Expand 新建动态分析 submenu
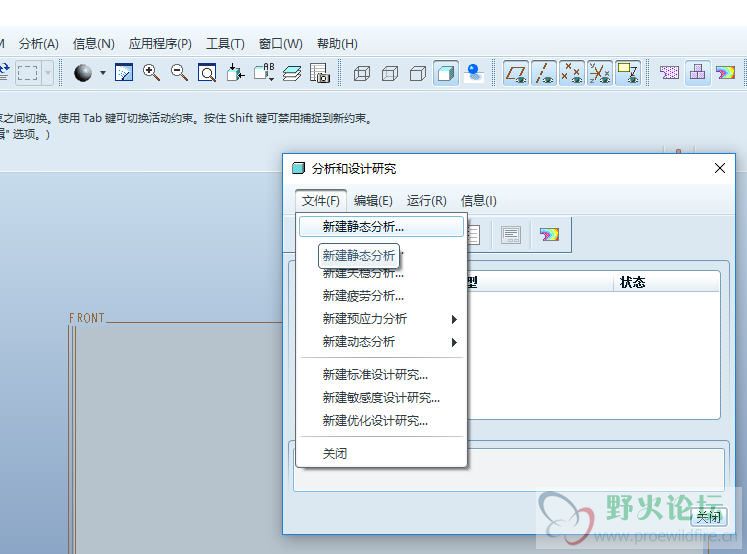The image size is (747, 554). point(381,342)
